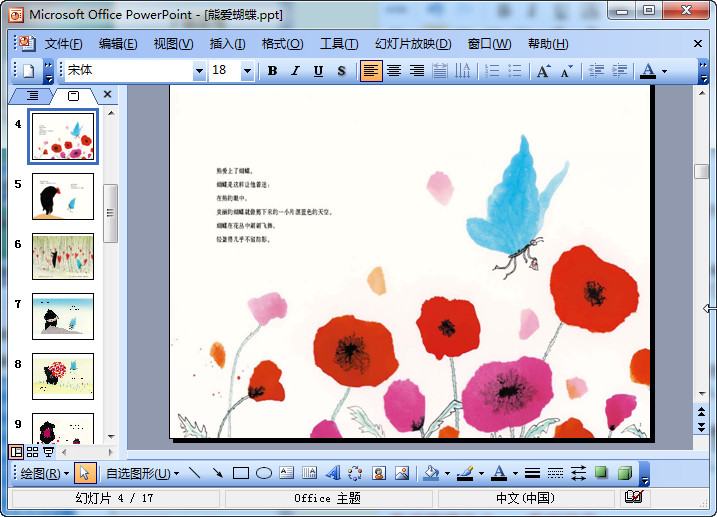Select slide 5 thumbnail

pyautogui.click(x=63, y=197)
